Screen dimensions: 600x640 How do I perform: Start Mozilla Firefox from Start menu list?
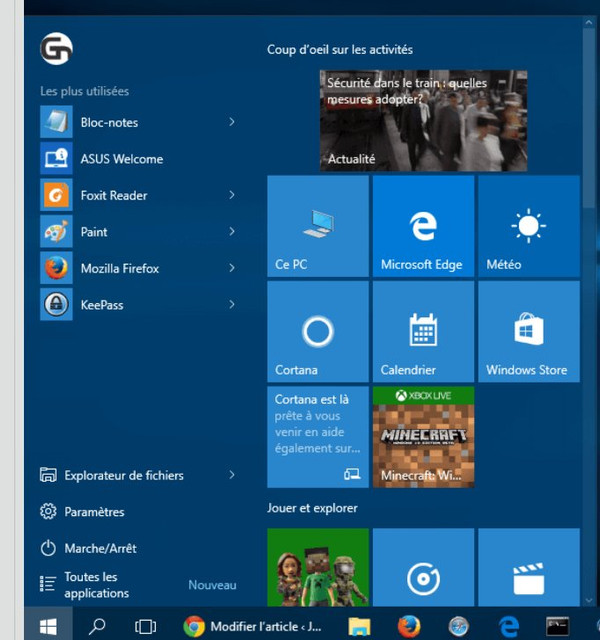tap(139, 268)
